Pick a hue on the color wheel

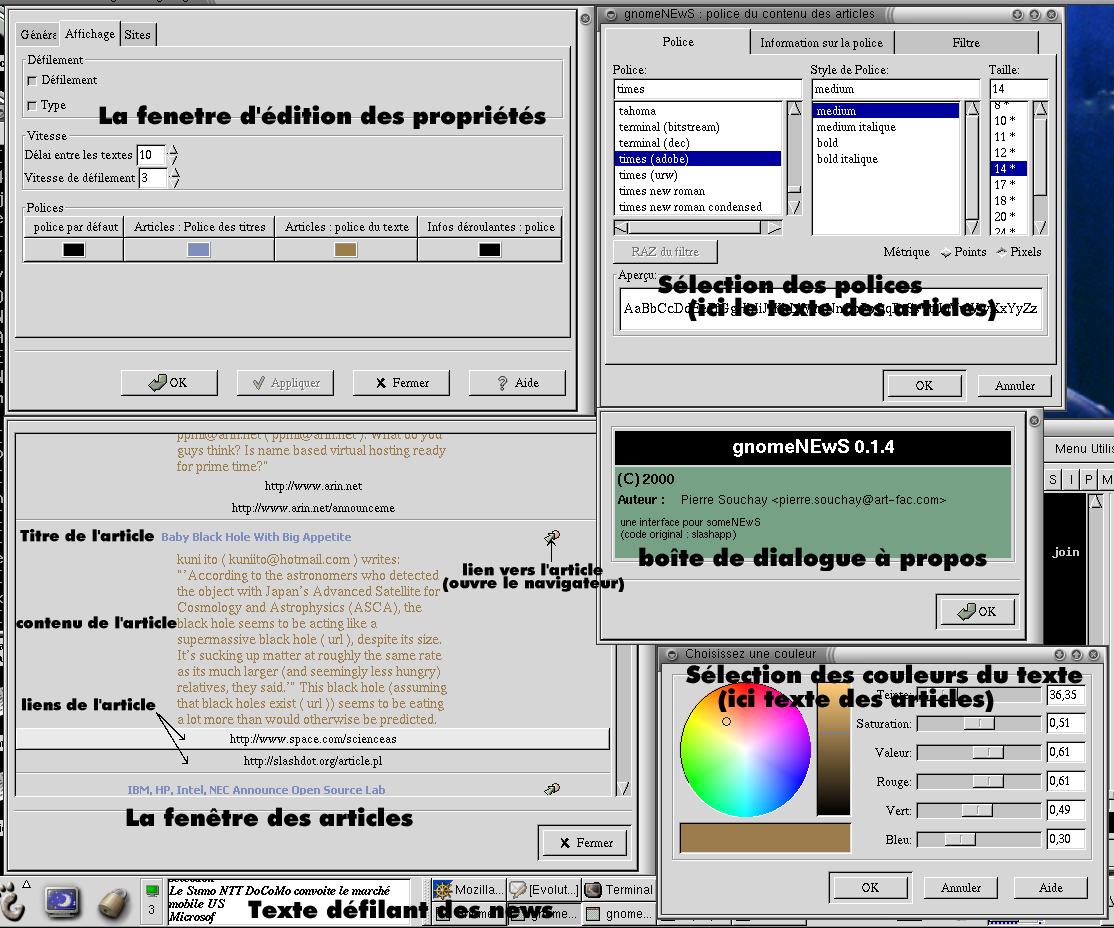(745, 749)
